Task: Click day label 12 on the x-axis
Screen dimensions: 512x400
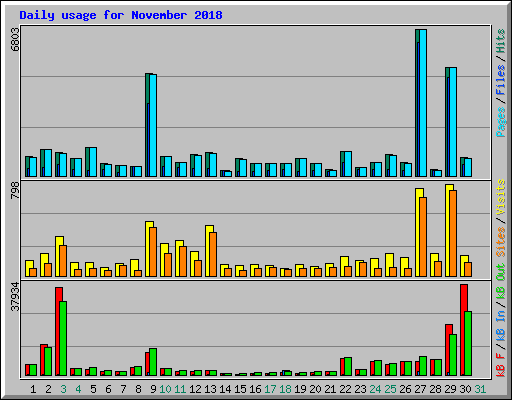Action: [x=195, y=389]
